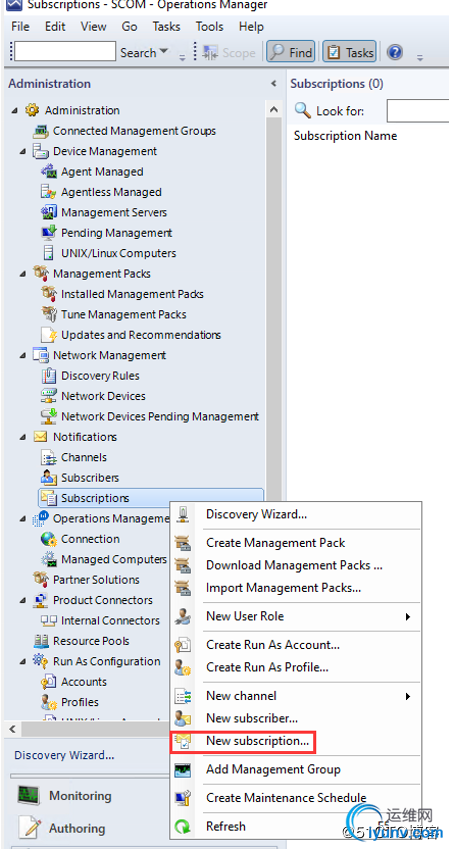This screenshot has height=849, width=449.
Task: Open the New channel submenu
Action: point(295,696)
